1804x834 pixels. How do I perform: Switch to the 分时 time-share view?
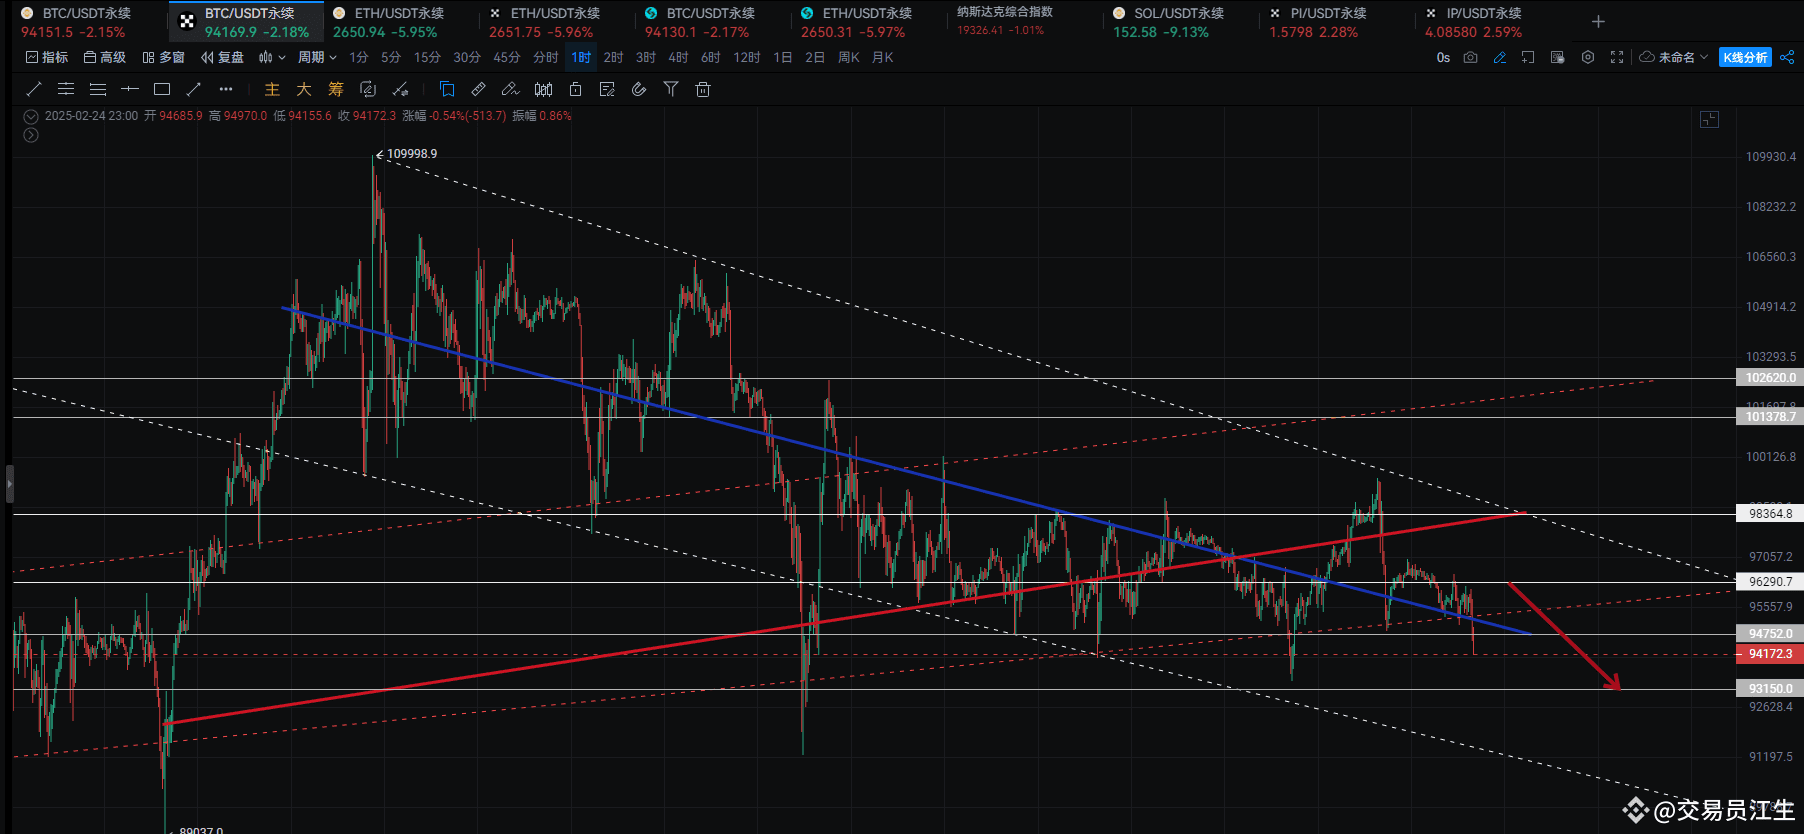coord(546,57)
